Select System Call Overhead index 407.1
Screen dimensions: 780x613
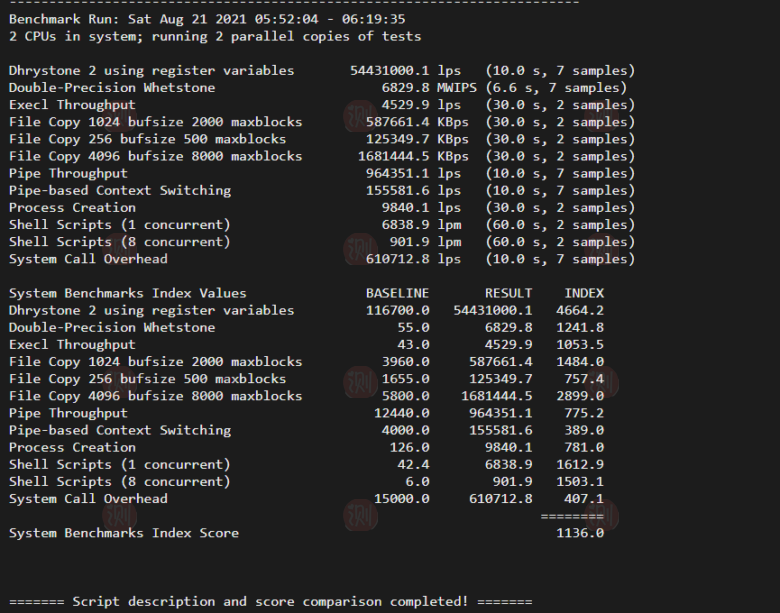584,500
